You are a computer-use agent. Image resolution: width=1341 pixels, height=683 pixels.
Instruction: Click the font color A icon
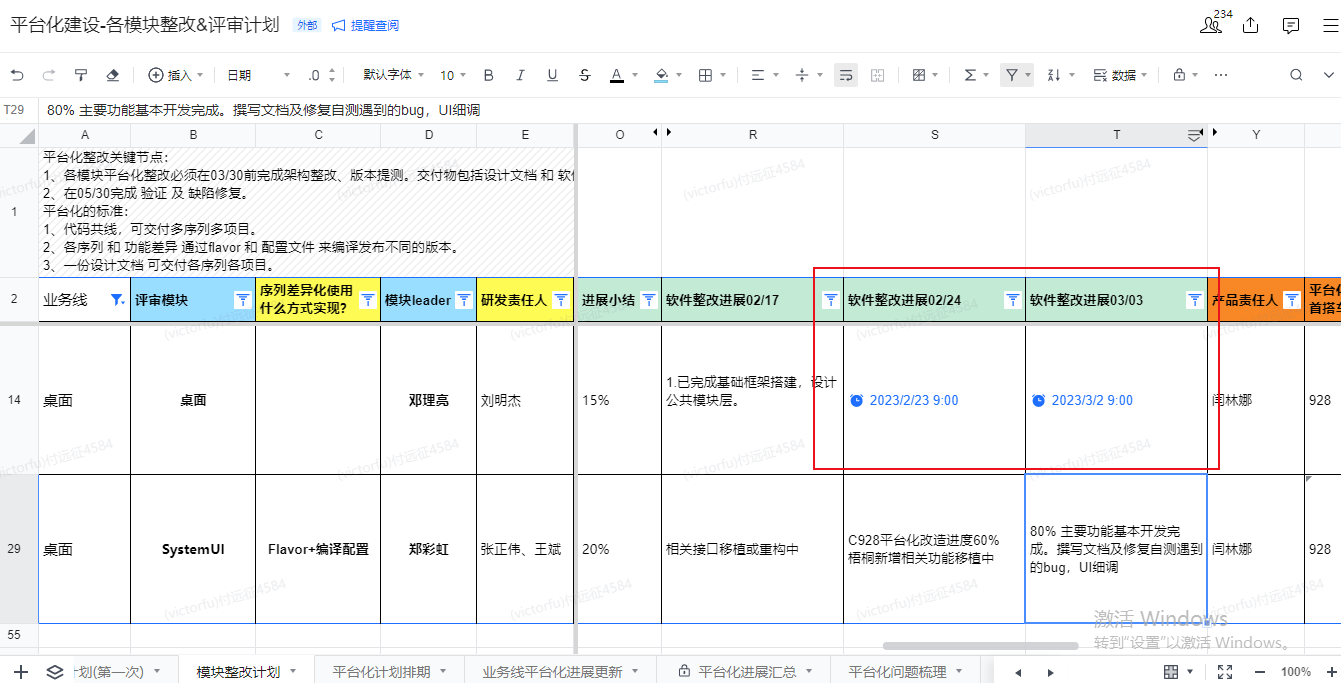[617, 75]
